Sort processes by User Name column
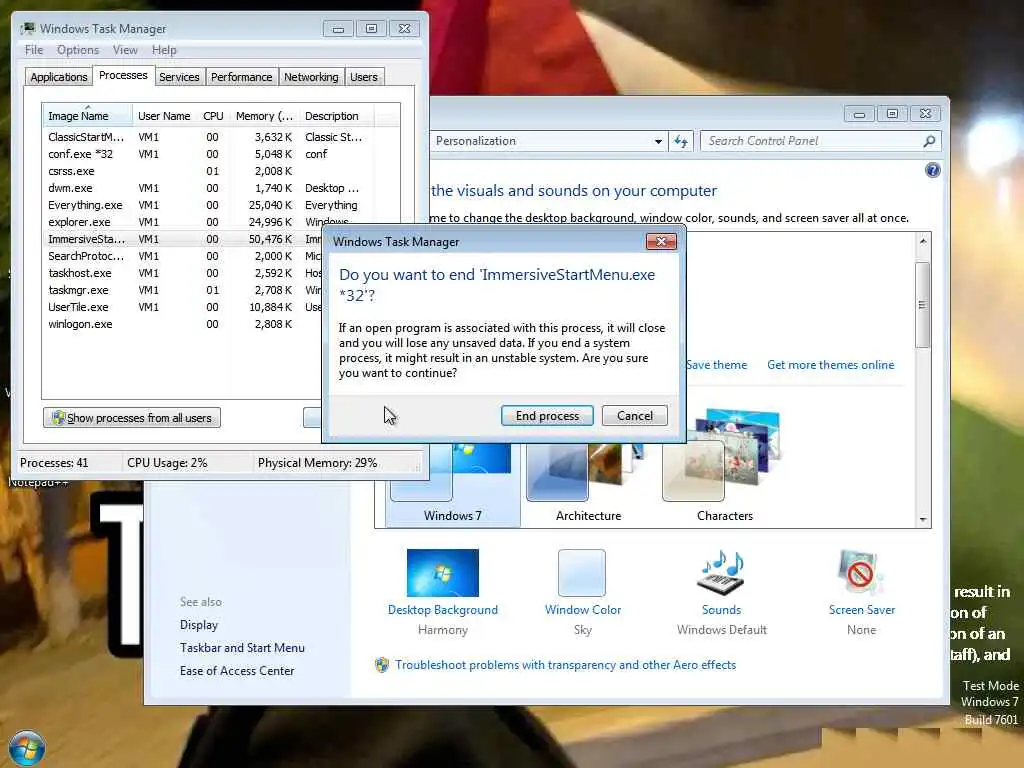1024x768 pixels. [x=164, y=116]
